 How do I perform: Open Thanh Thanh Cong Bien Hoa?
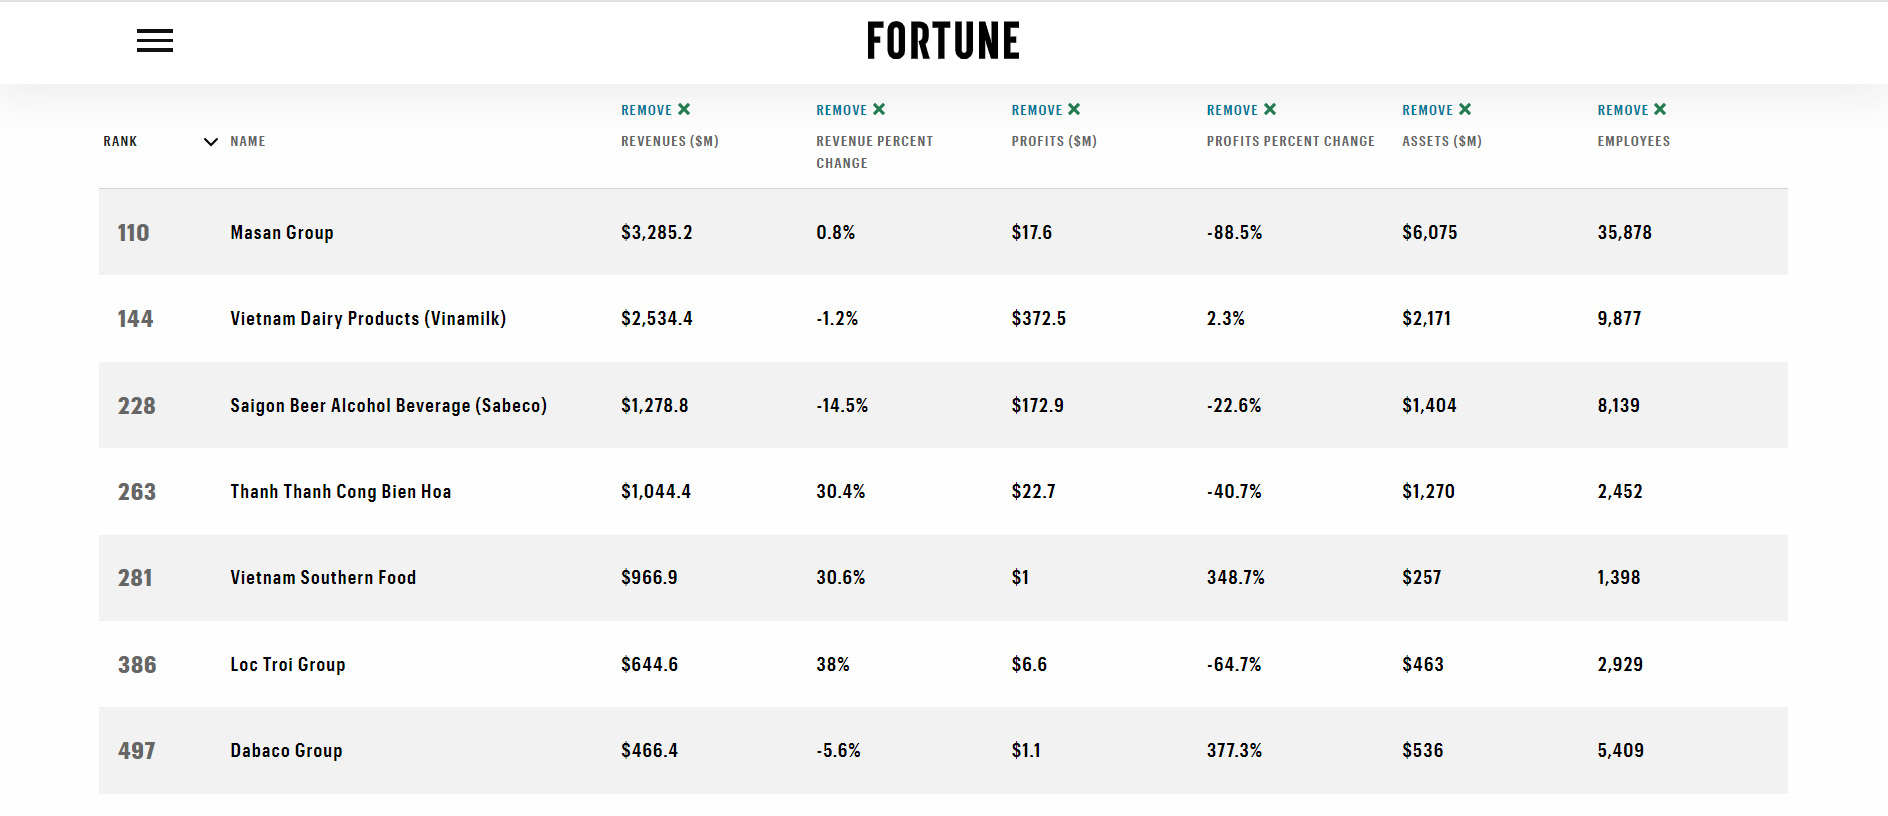(x=340, y=492)
